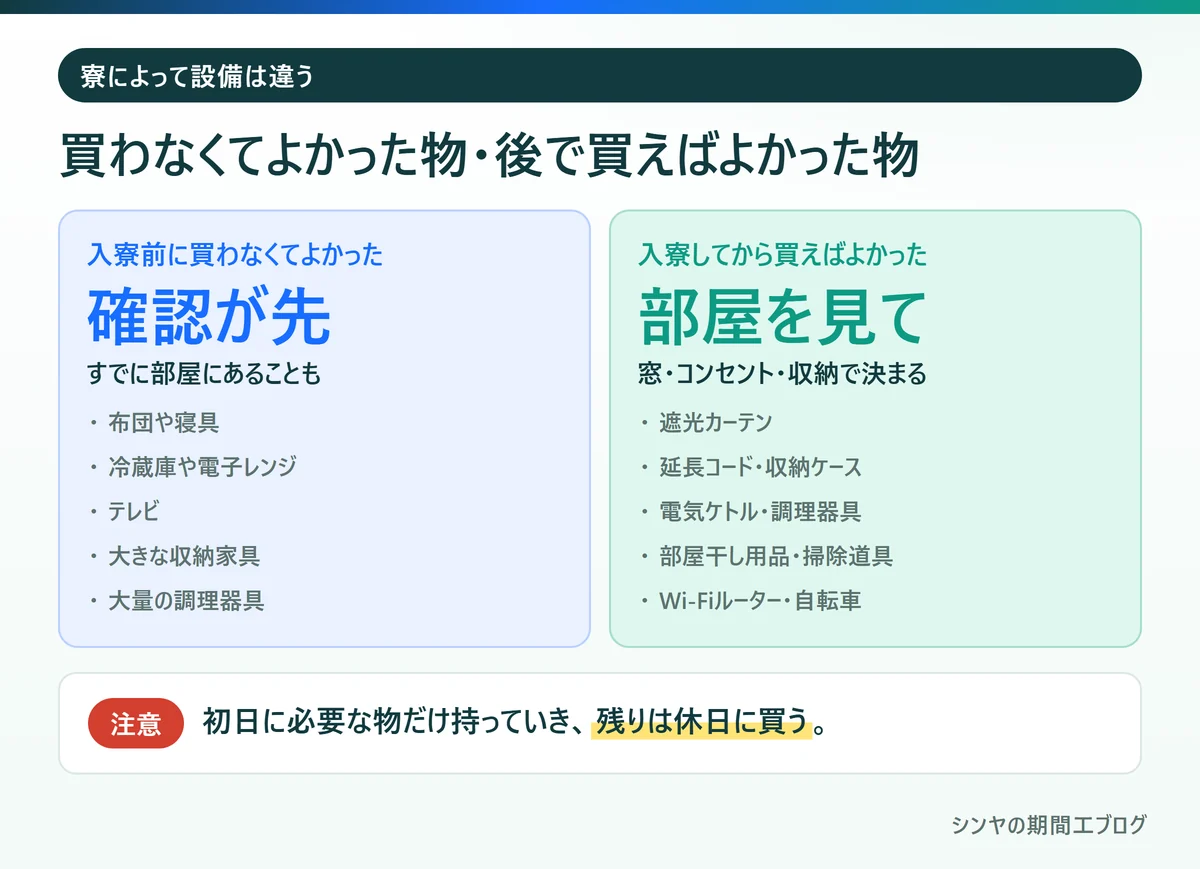Screen dimensions: 1200x869
Task: Click the green label 入寮してから買えばよかった
Action: pyautogui.click(x=783, y=255)
